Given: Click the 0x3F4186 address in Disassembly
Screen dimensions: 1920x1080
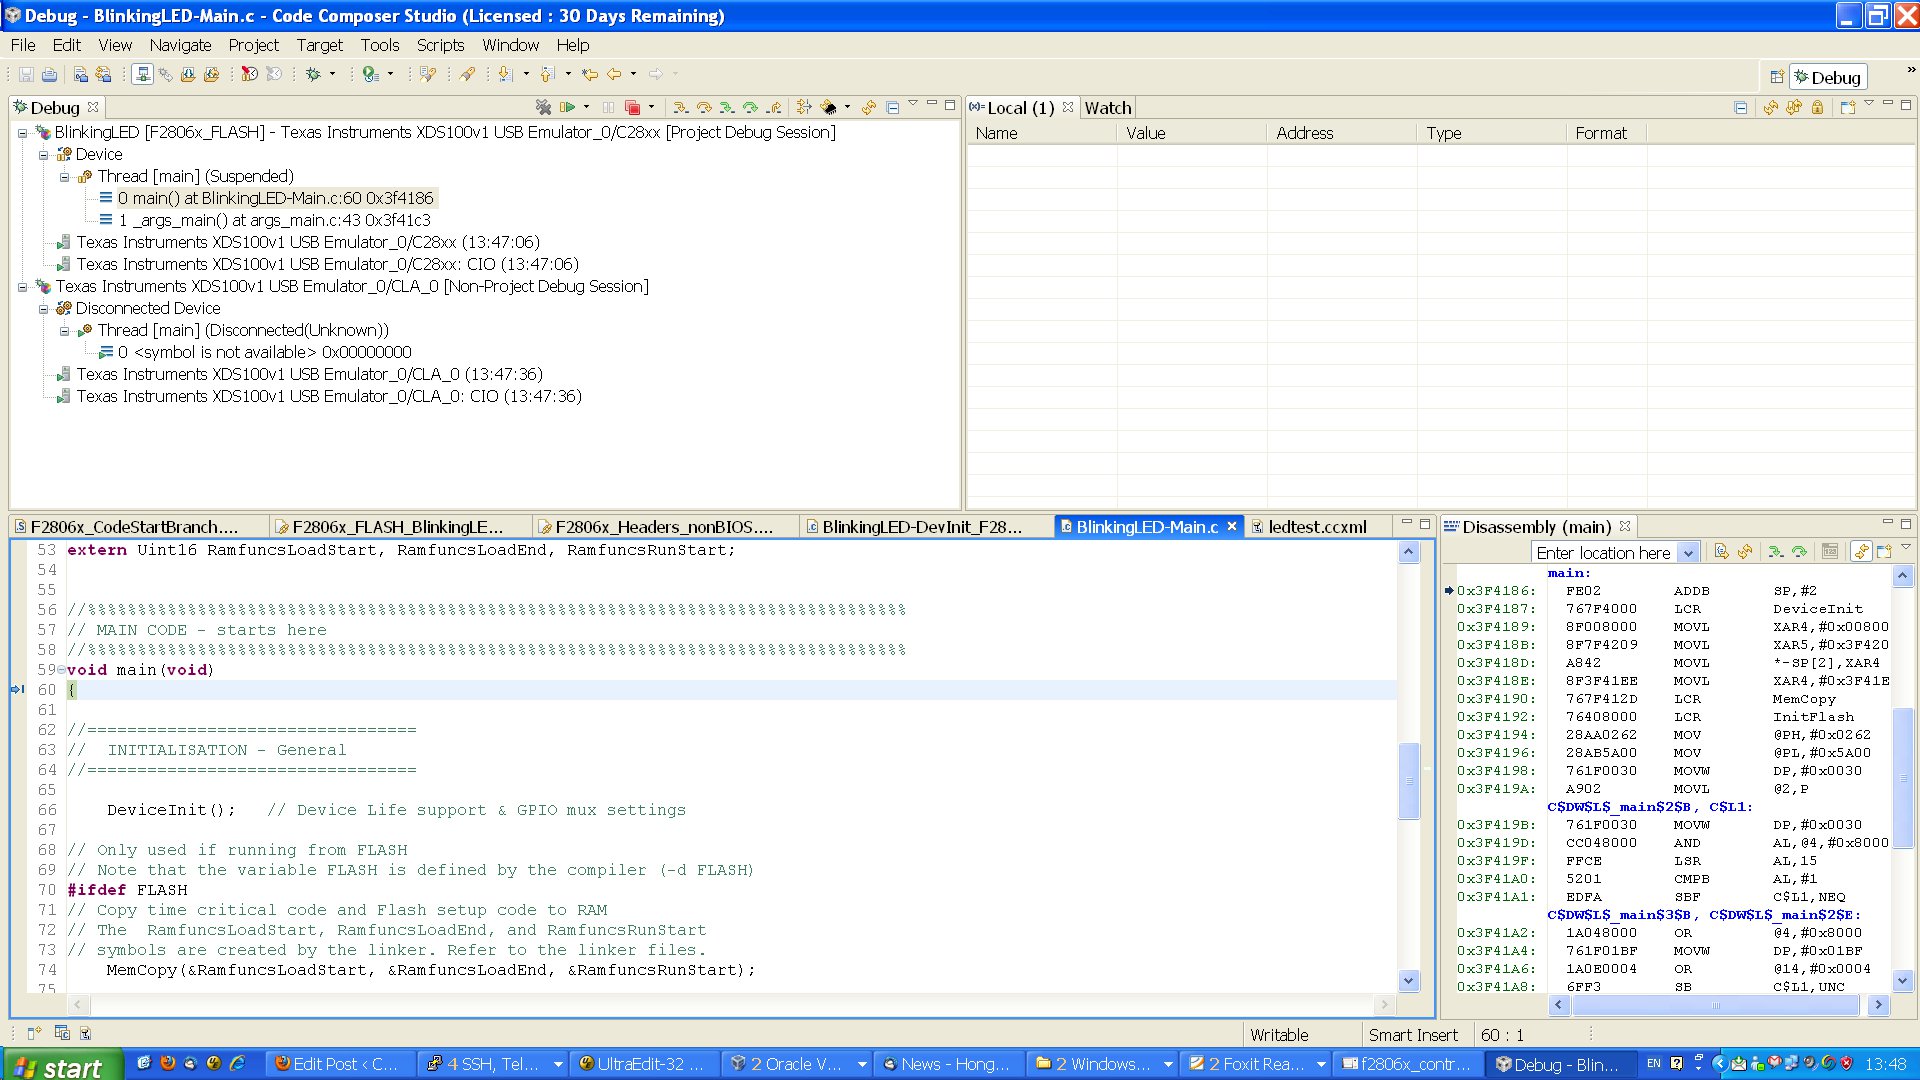Looking at the screenshot, I should (x=1496, y=591).
